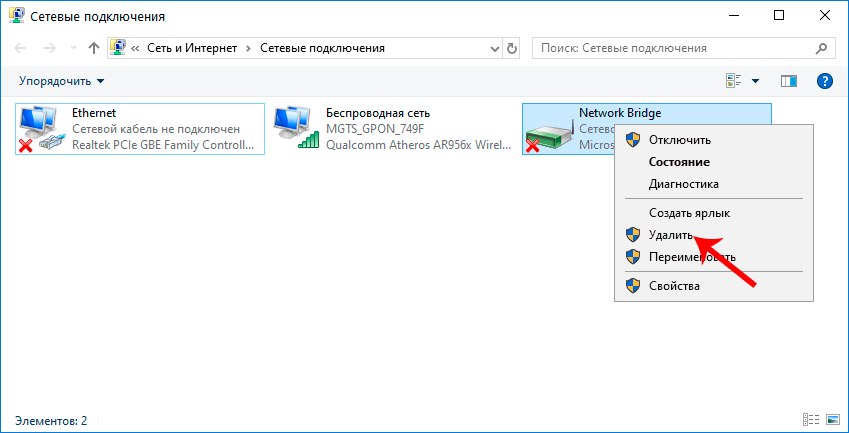The height and width of the screenshot is (433, 849).
Task: Toggle the preview pane button
Action: 789,81
